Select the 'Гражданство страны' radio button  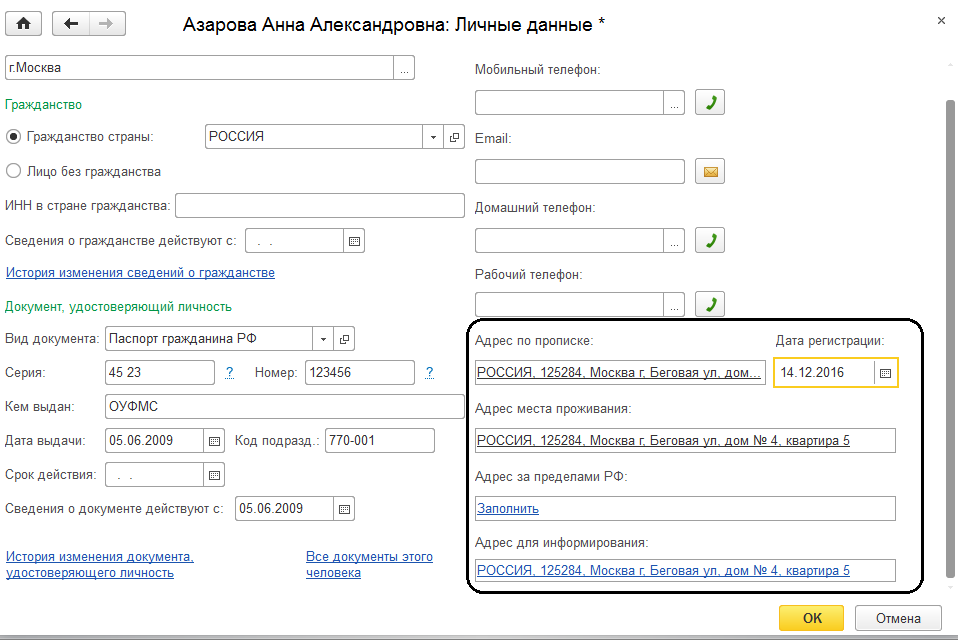click(14, 137)
